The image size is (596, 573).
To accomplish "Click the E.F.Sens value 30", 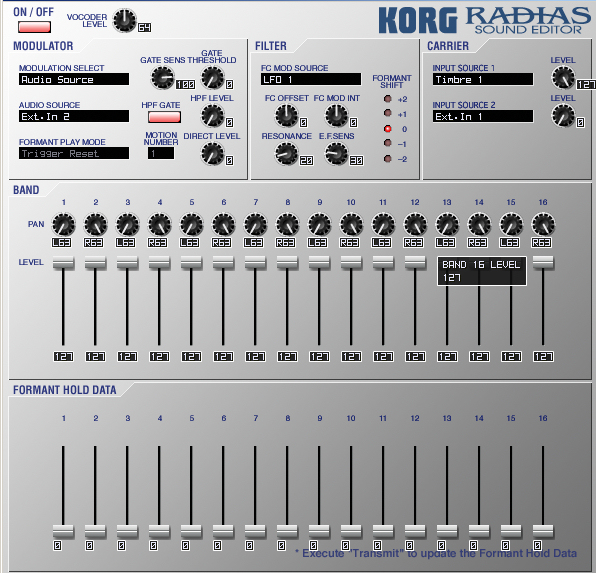I will pyautogui.click(x=356, y=160).
